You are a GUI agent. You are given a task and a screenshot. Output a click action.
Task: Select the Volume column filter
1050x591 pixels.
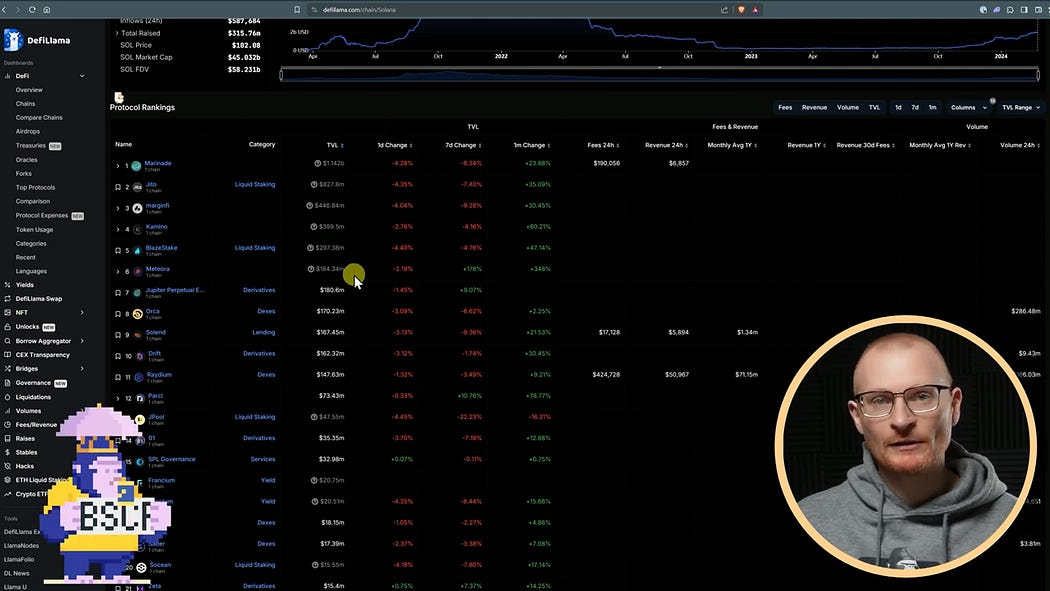tap(848, 107)
